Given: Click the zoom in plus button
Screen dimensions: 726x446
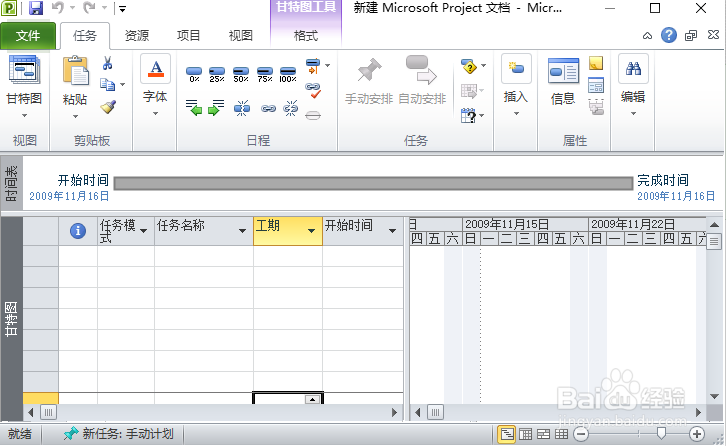Looking at the screenshot, I should (697, 434).
